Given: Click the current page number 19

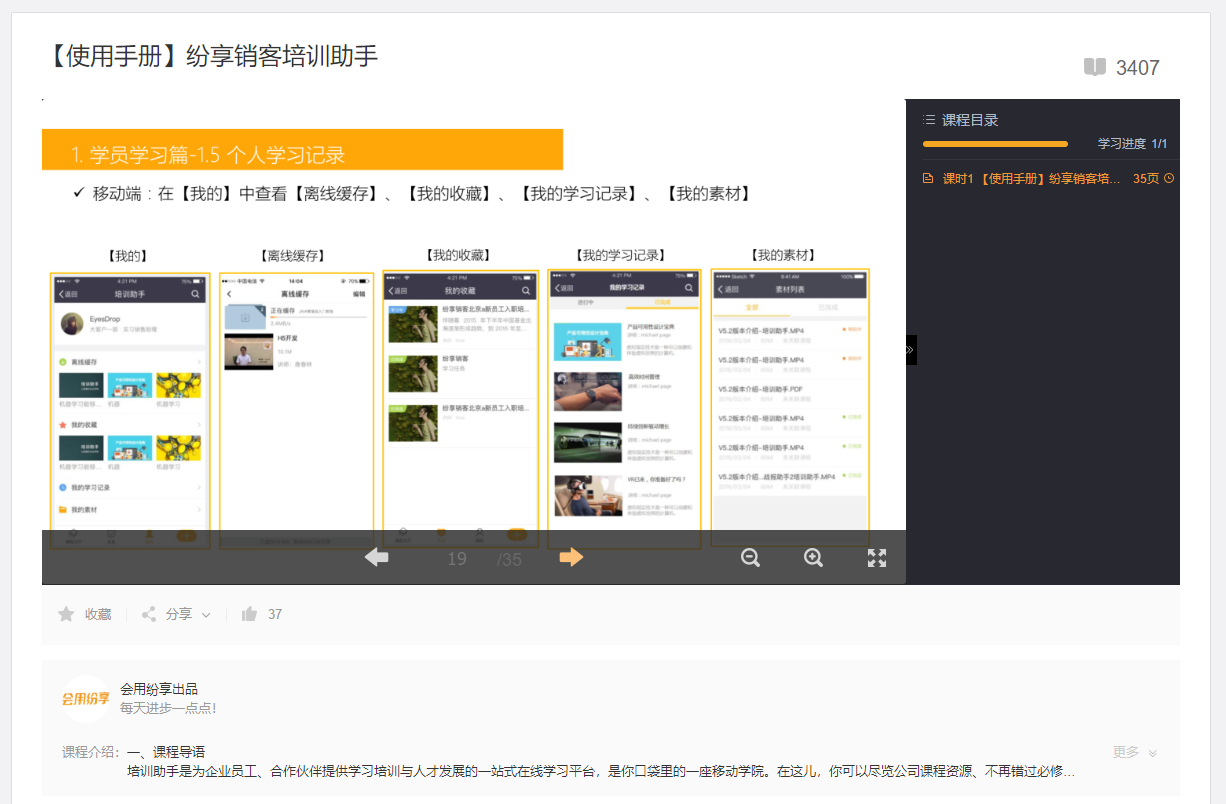Looking at the screenshot, I should [457, 559].
